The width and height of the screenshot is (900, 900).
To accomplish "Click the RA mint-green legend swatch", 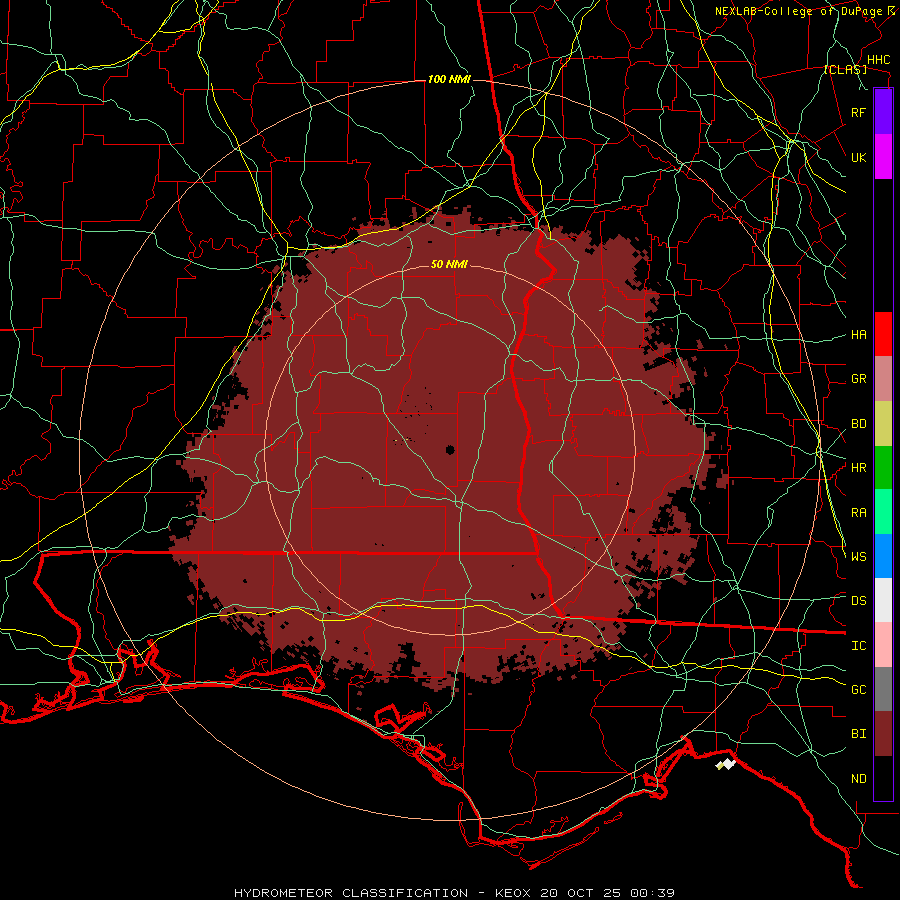I will tap(883, 512).
